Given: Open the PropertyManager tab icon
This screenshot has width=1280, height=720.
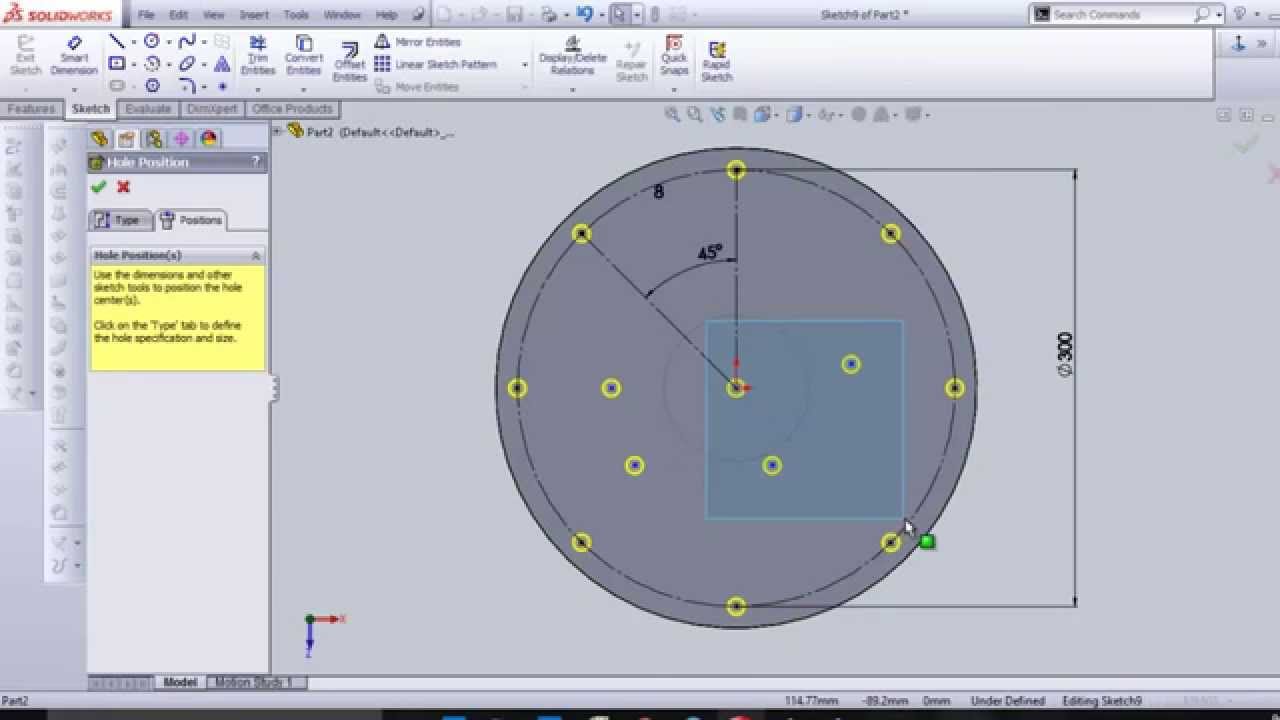Looking at the screenshot, I should [x=126, y=139].
